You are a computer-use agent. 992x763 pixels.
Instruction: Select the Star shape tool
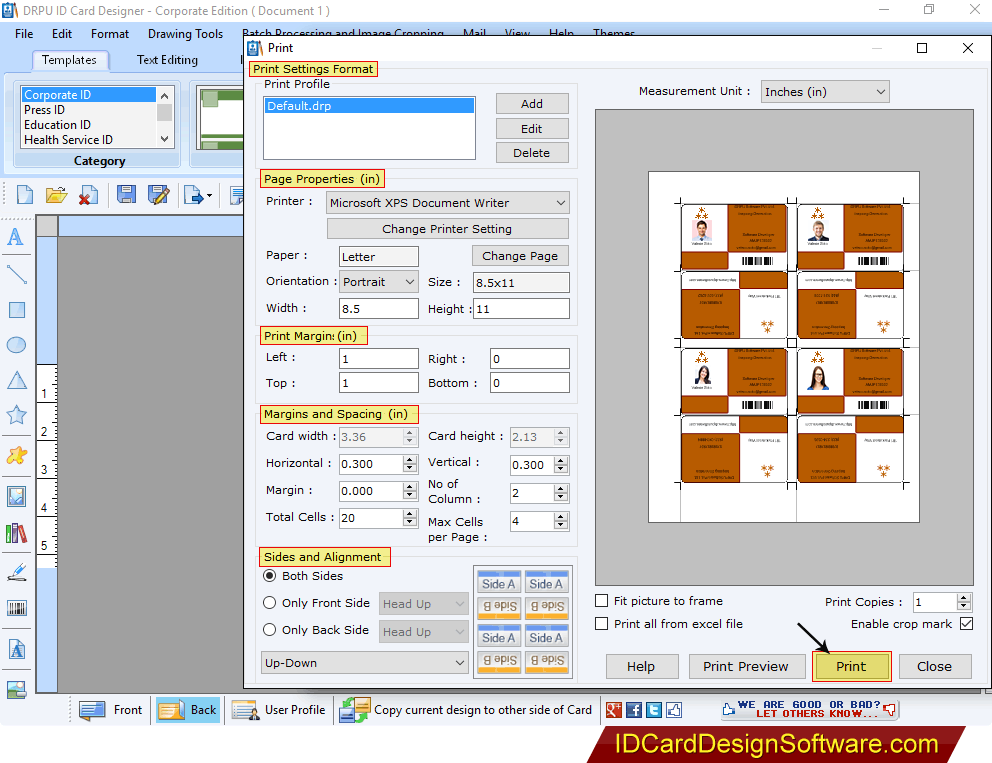pyautogui.click(x=16, y=414)
